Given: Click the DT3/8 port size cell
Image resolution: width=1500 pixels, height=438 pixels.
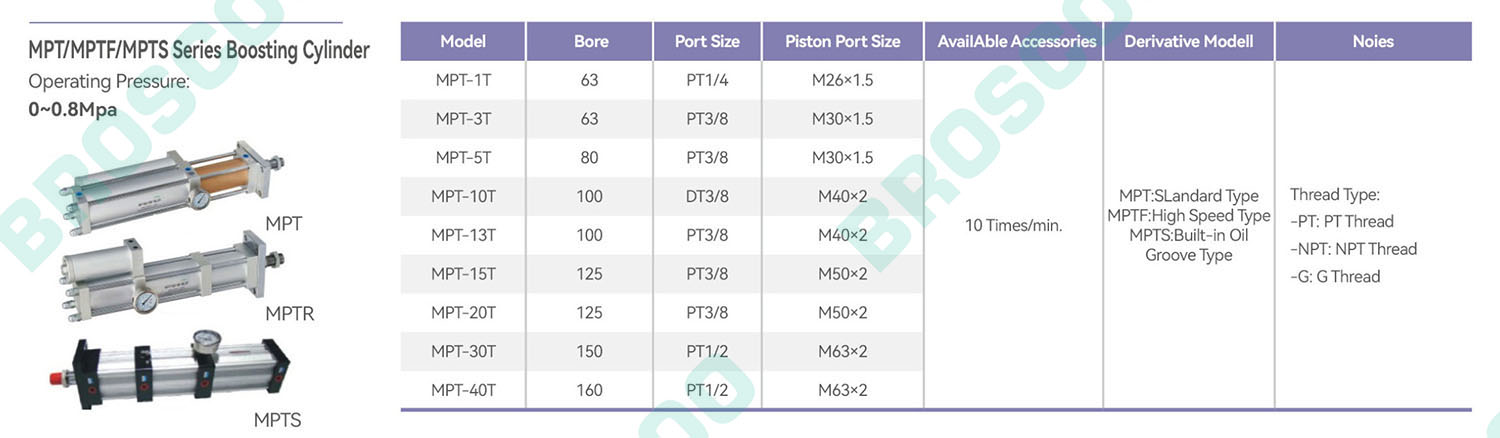Looking at the screenshot, I should tap(707, 196).
